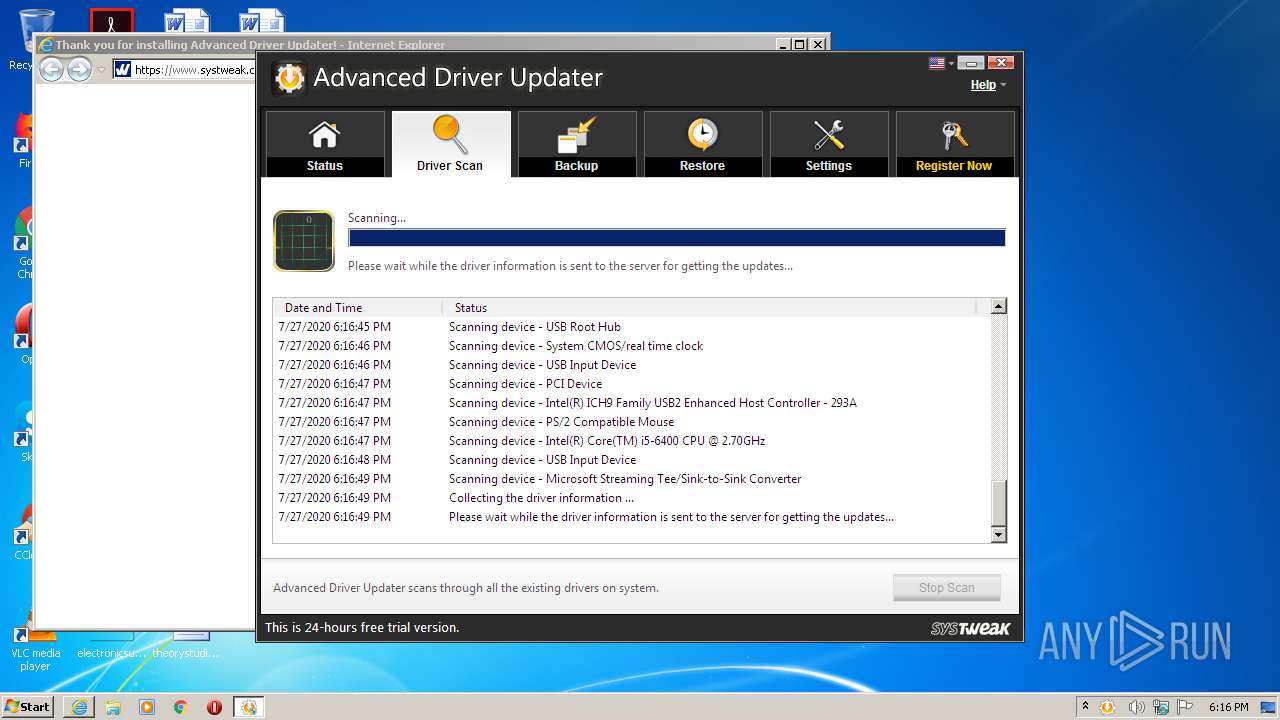Click the Internet Explorer address bar URL

[194, 70]
